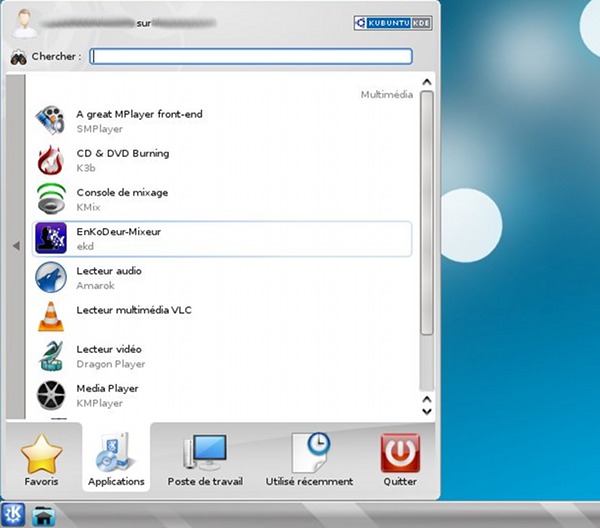Launch K3b via its flame icon
The height and width of the screenshot is (528, 600).
pos(51,160)
